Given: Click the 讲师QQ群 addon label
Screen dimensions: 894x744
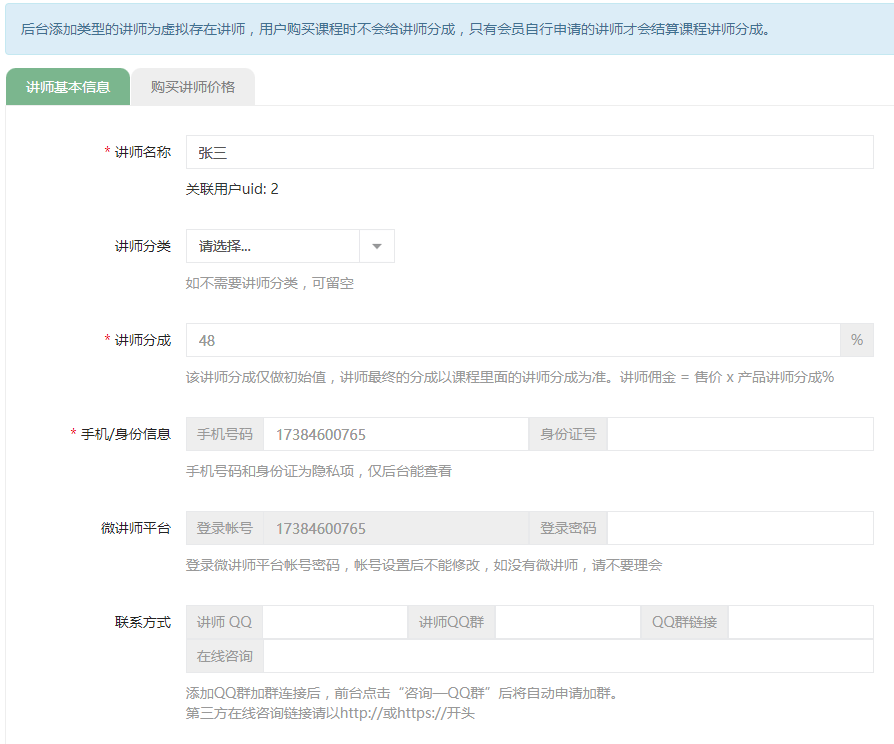Looking at the screenshot, I should [x=451, y=622].
